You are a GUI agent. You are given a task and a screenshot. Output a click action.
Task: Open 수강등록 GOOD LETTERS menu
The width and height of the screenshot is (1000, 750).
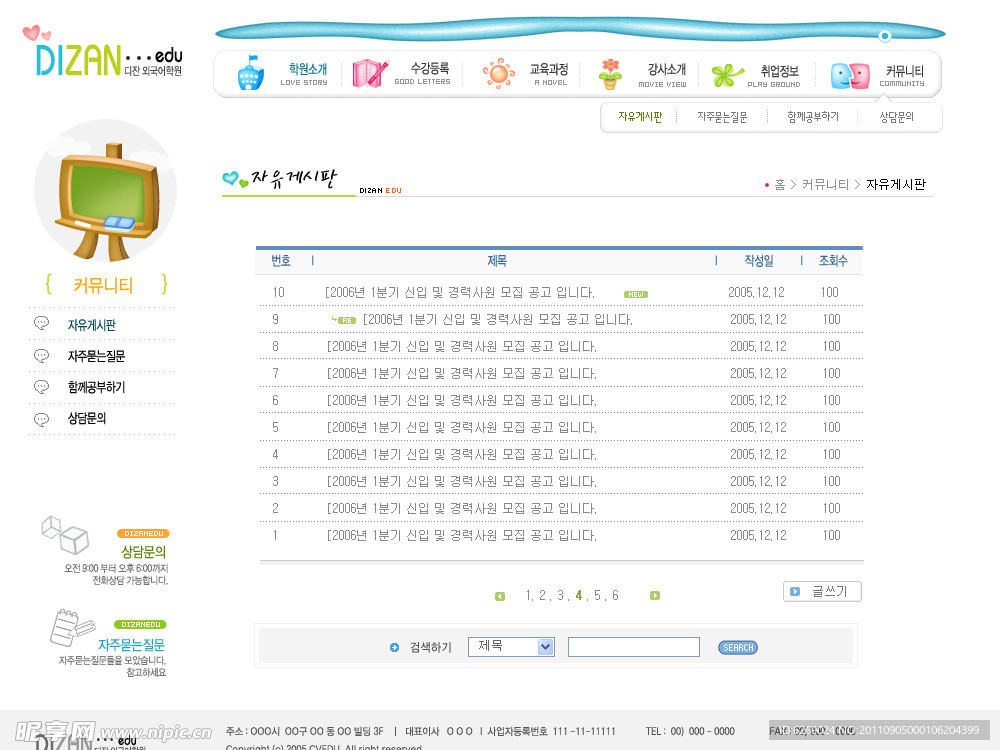click(x=423, y=73)
